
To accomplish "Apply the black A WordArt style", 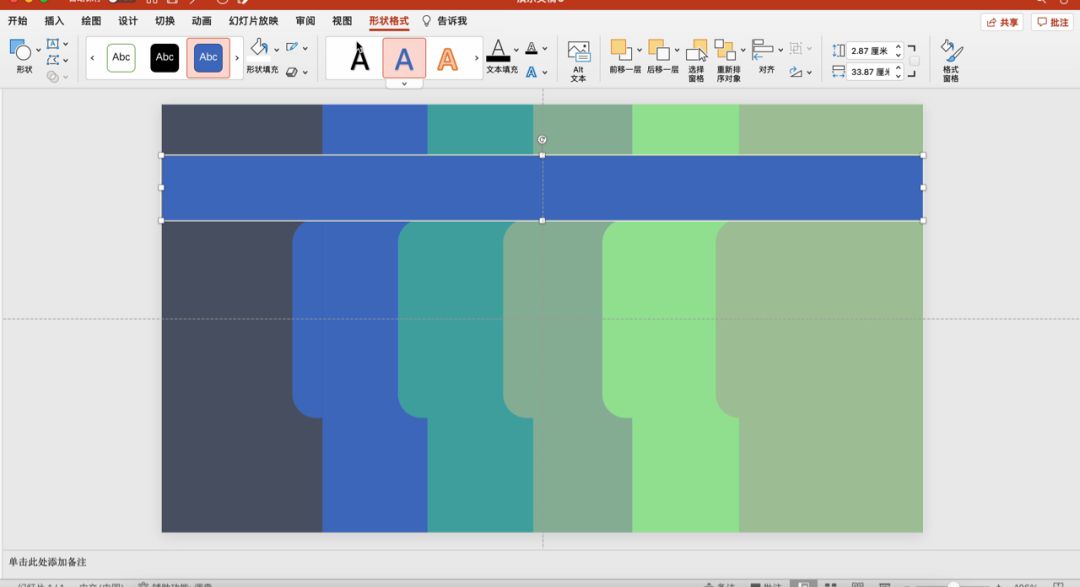I will [360, 59].
